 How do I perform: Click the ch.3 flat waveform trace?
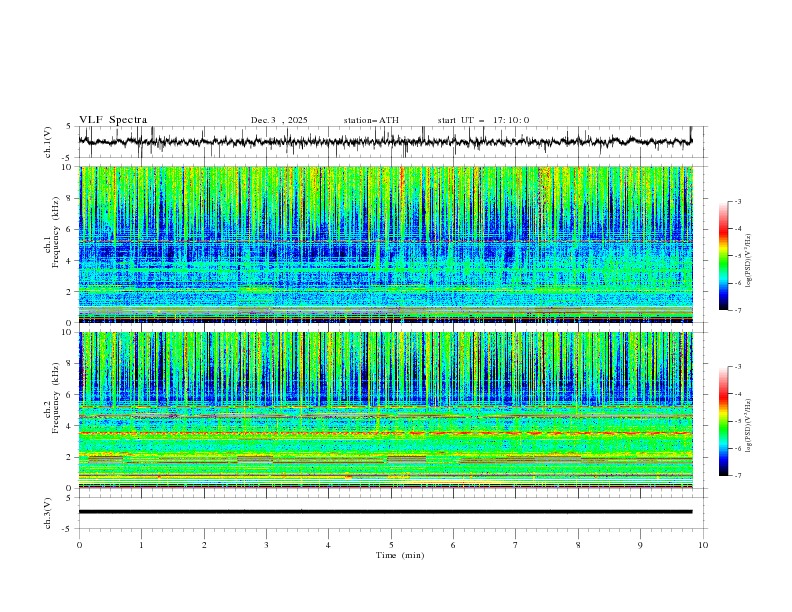click(x=385, y=512)
